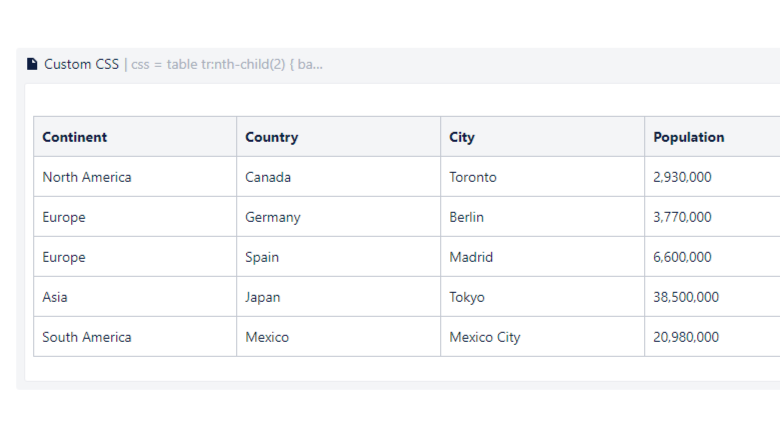This screenshot has width=780, height=444.
Task: Click the Toronto city cell
Action: (x=473, y=177)
